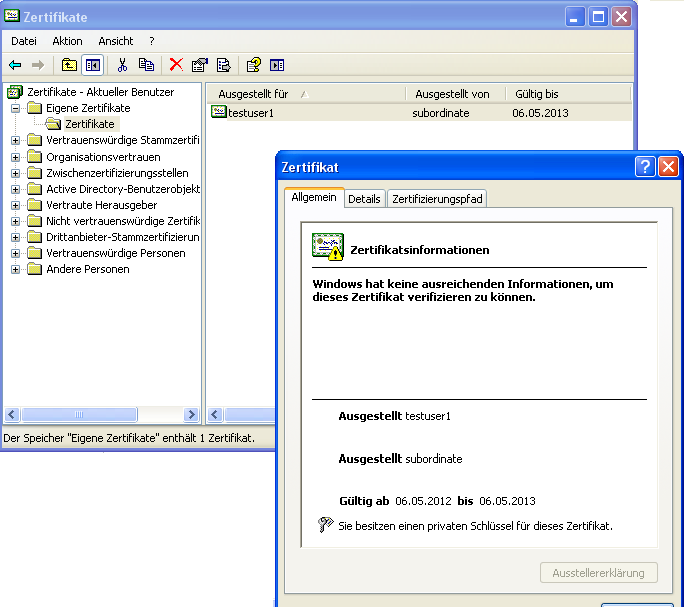Open properties via the toolbar icon

pyautogui.click(x=199, y=65)
